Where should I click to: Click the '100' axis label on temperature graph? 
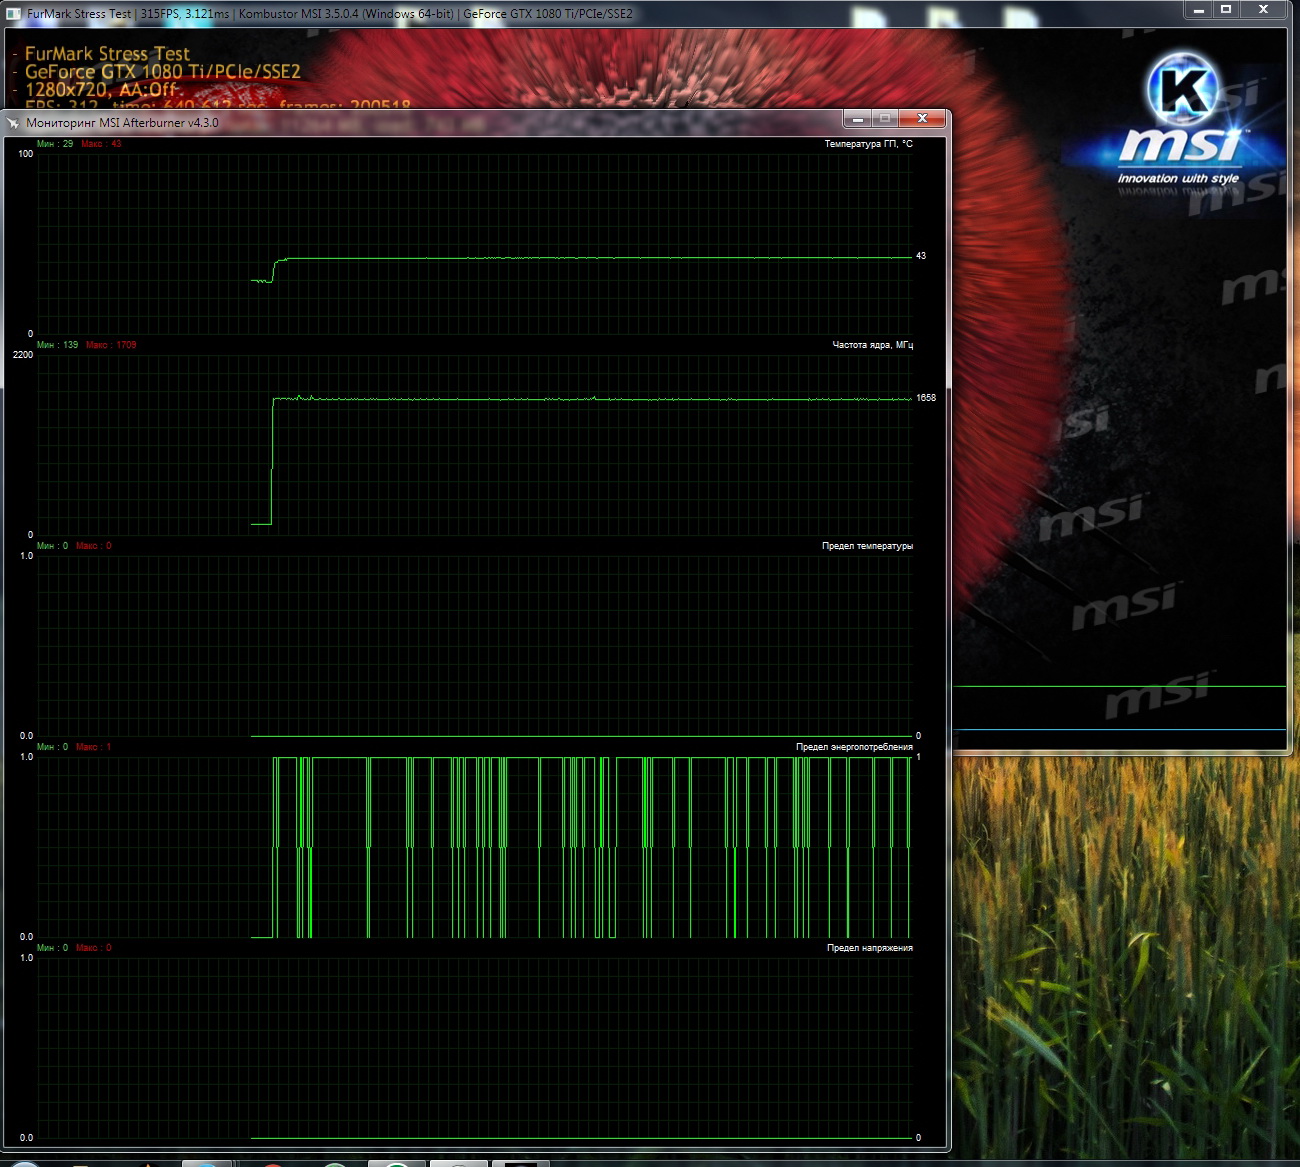tap(25, 154)
